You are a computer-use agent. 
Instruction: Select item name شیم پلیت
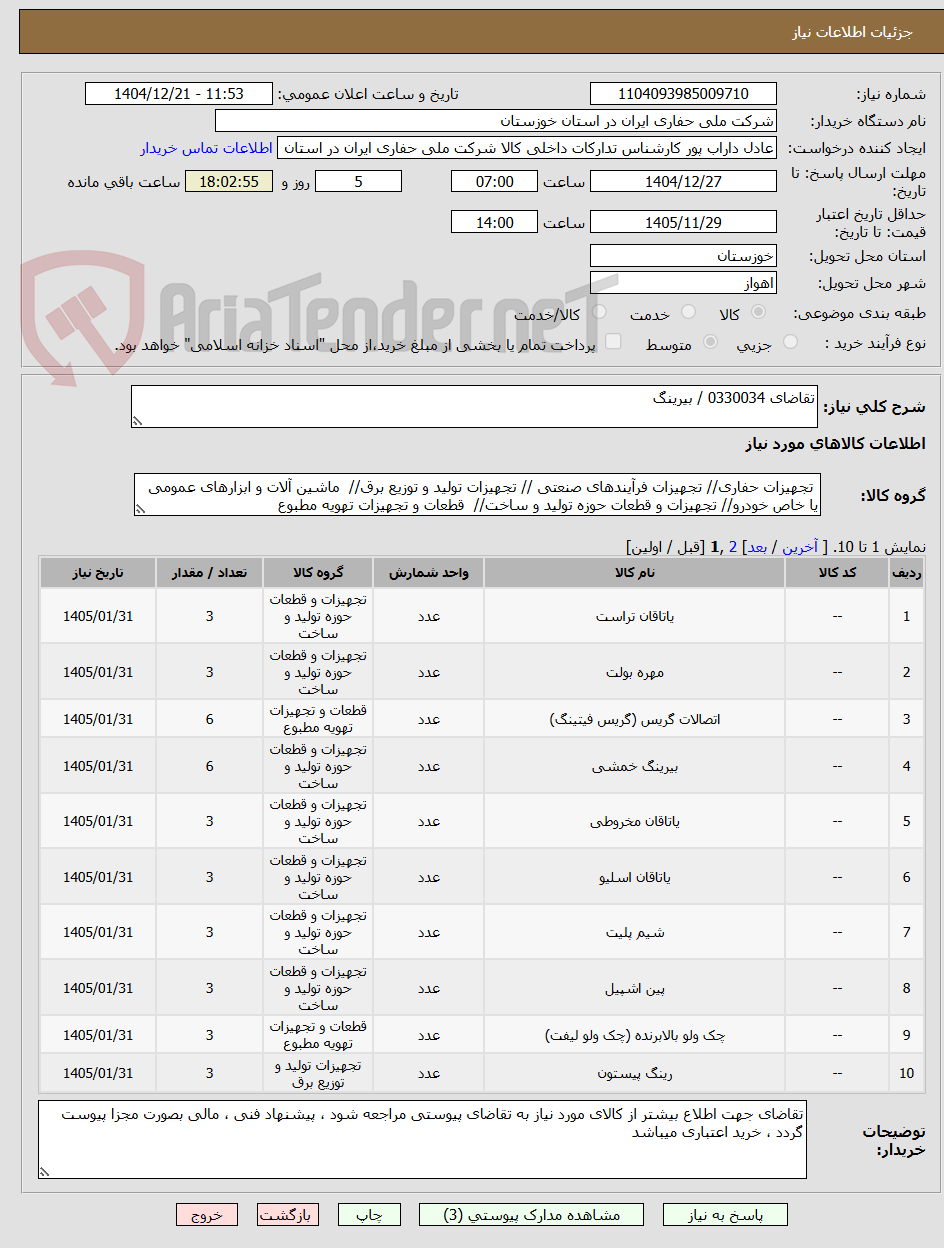(x=635, y=932)
